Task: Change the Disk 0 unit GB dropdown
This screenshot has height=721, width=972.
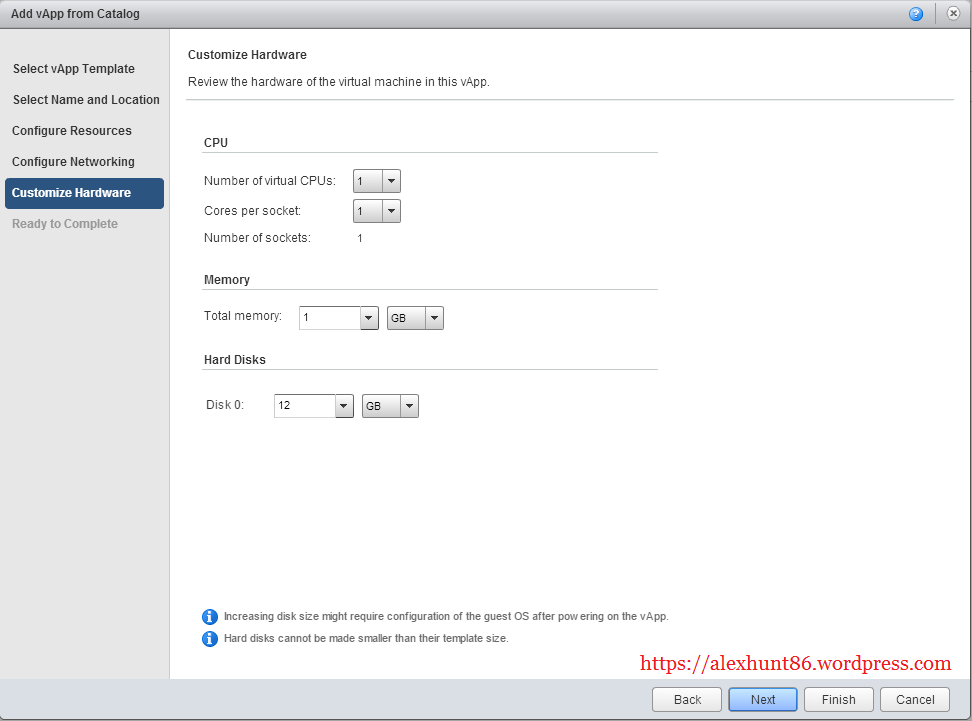Action: click(x=391, y=406)
